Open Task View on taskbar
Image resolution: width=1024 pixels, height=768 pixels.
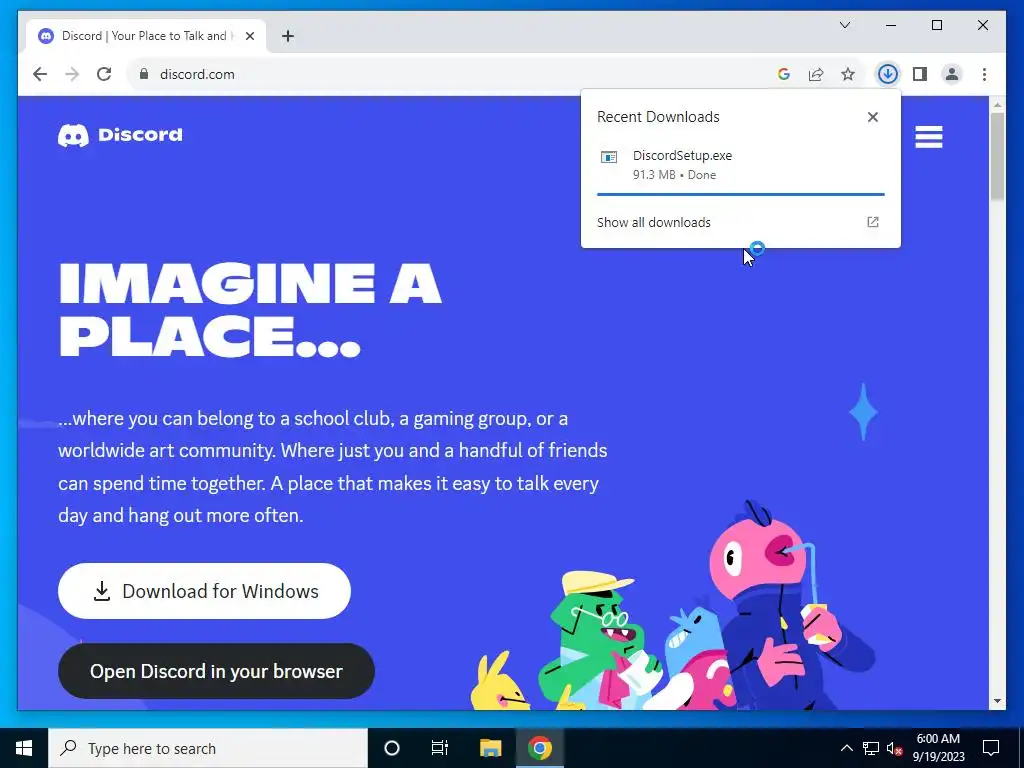tap(440, 748)
